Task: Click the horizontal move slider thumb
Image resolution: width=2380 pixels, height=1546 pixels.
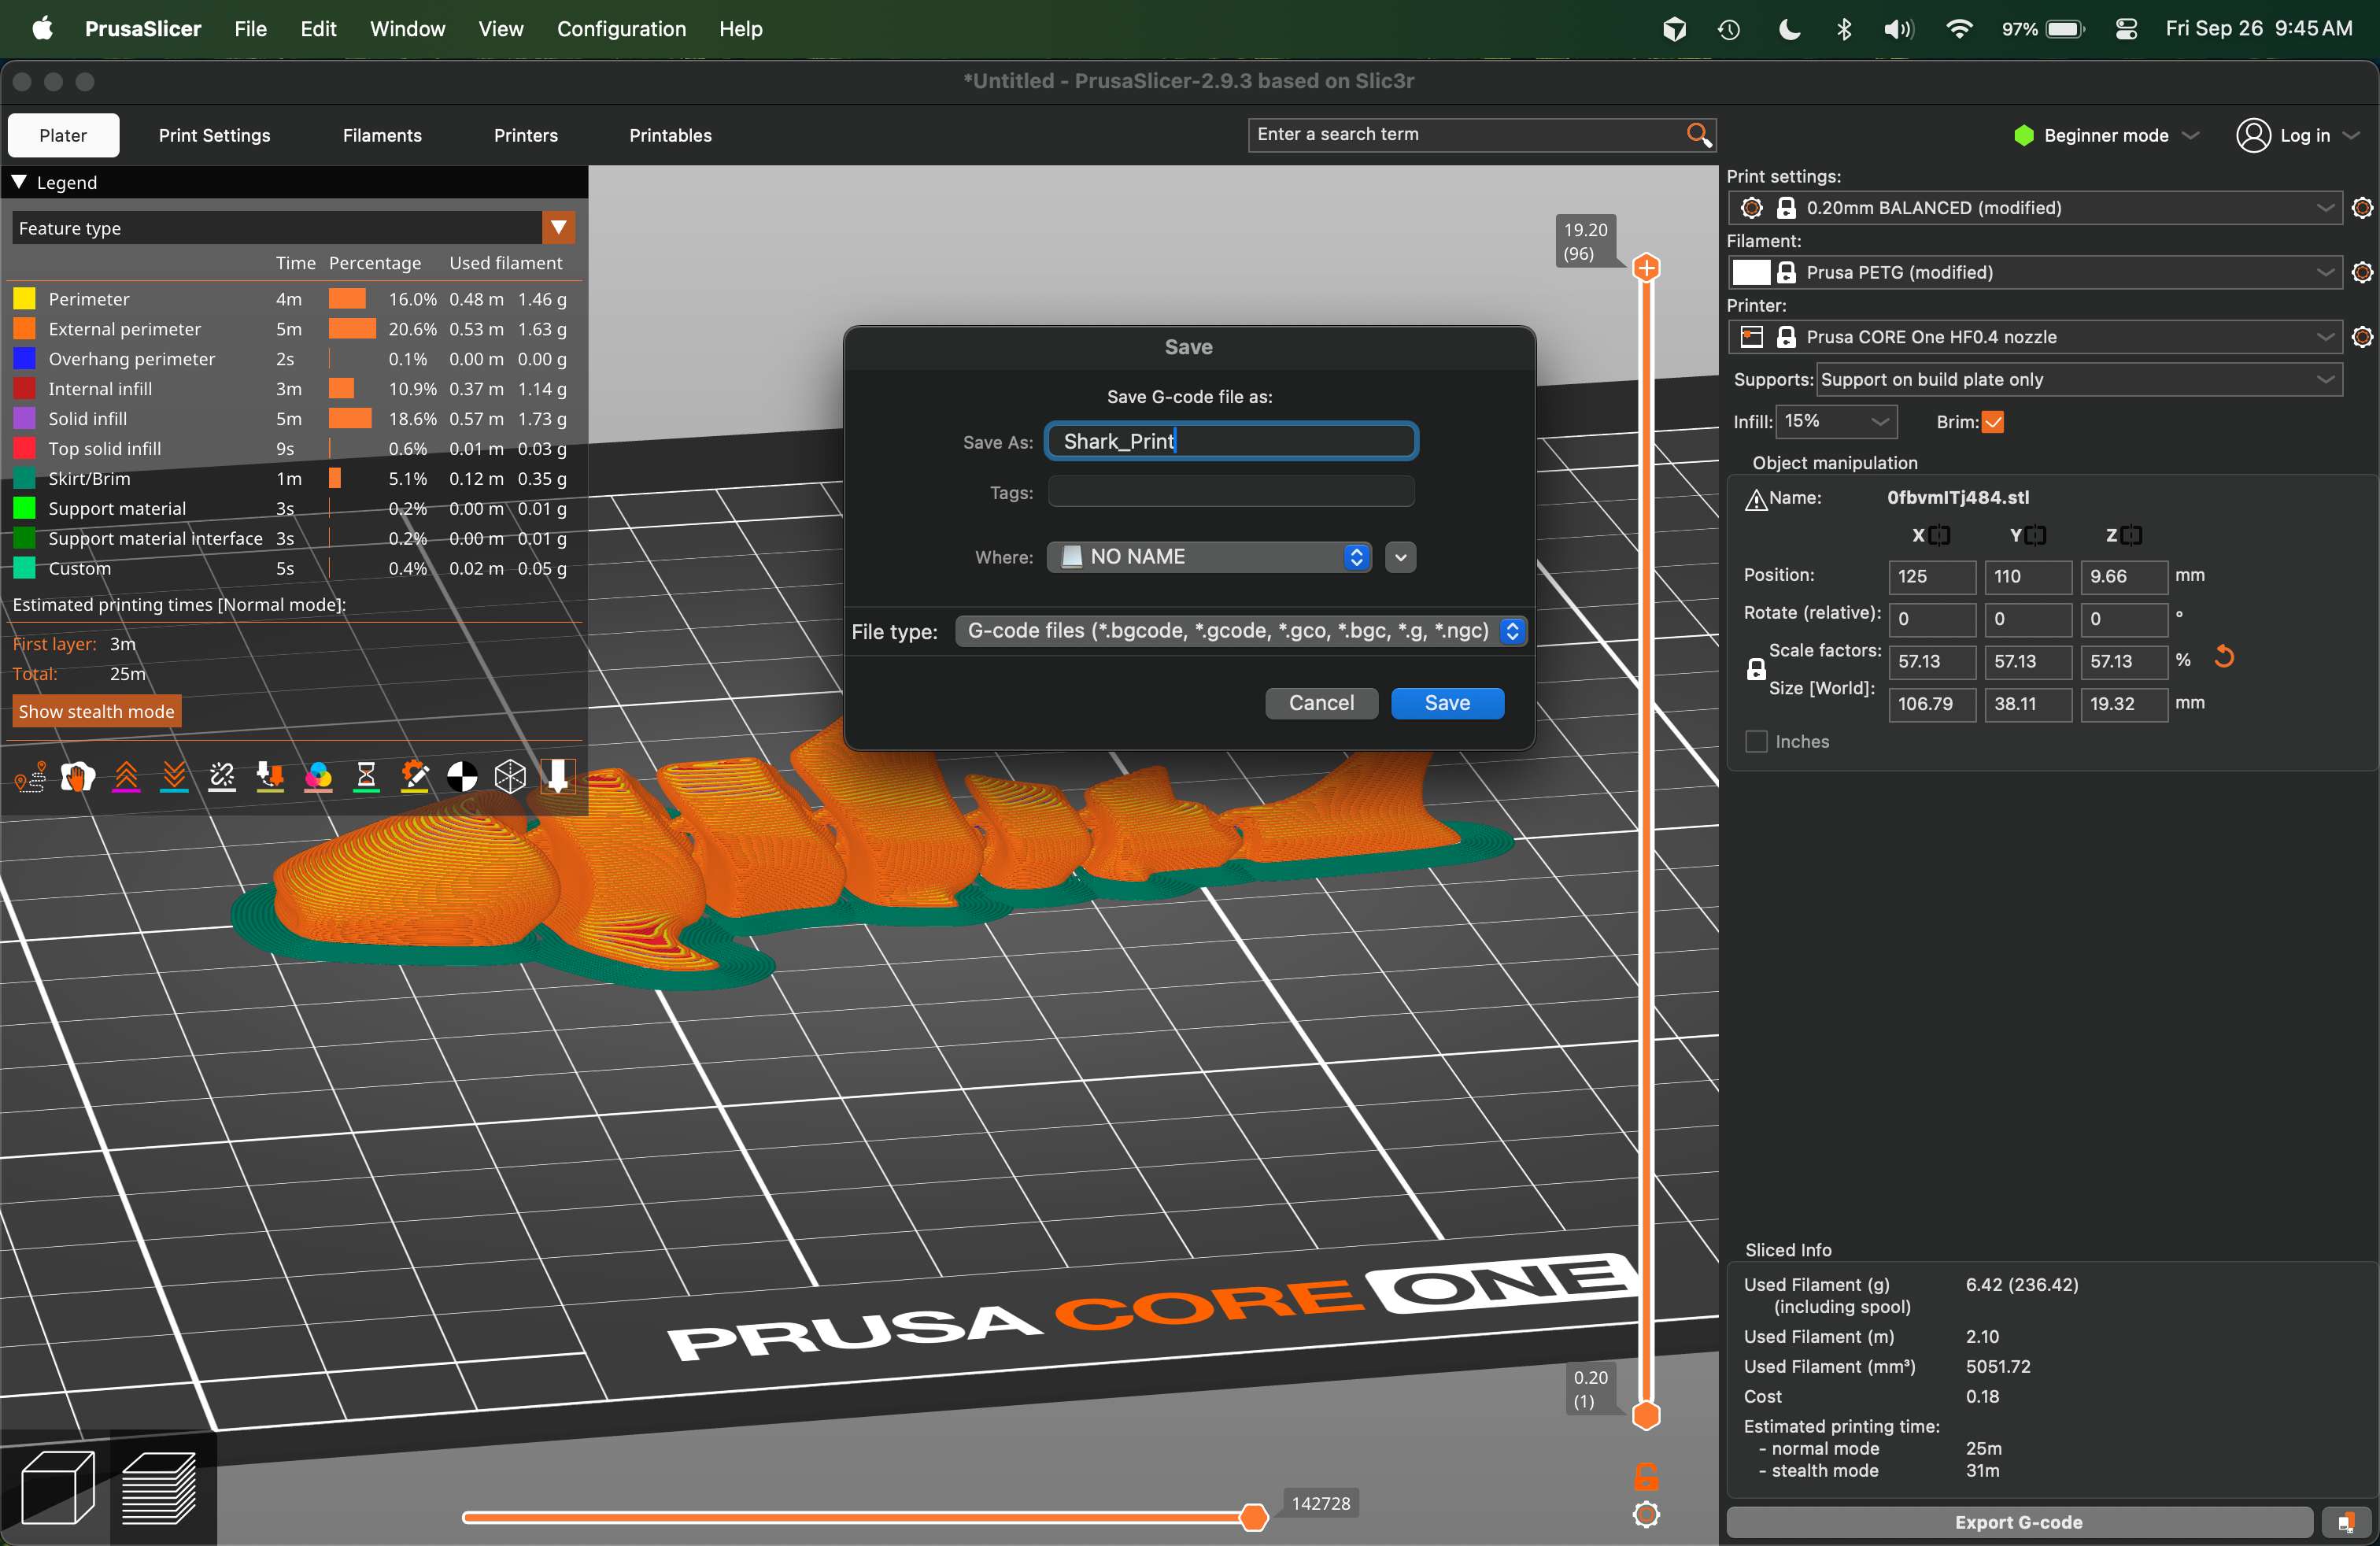Action: [x=1253, y=1517]
